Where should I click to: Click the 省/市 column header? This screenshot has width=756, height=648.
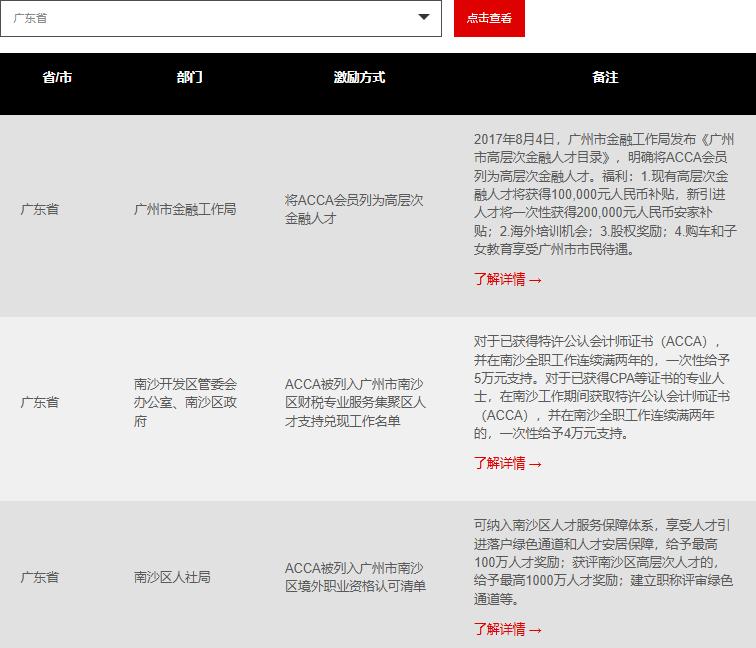point(57,77)
